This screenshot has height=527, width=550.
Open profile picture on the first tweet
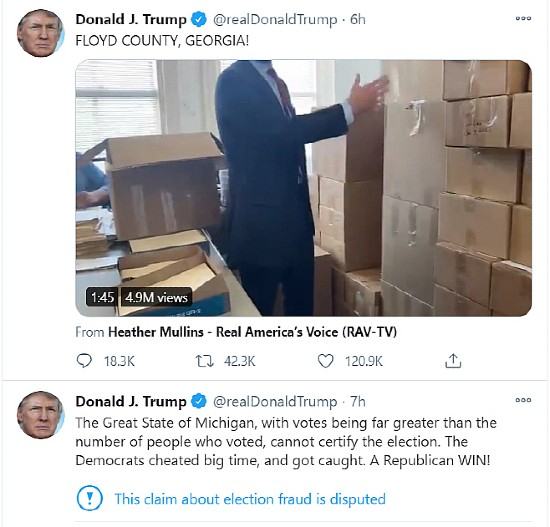[41, 33]
